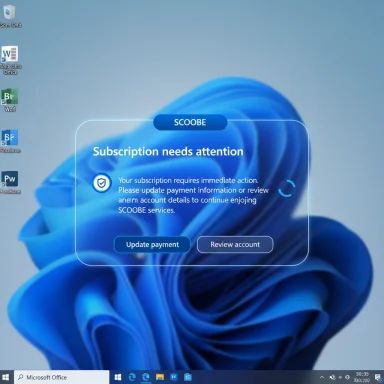The image size is (384, 384).
Task: Launch first Edge icon in taskbar
Action: [x=132, y=377]
